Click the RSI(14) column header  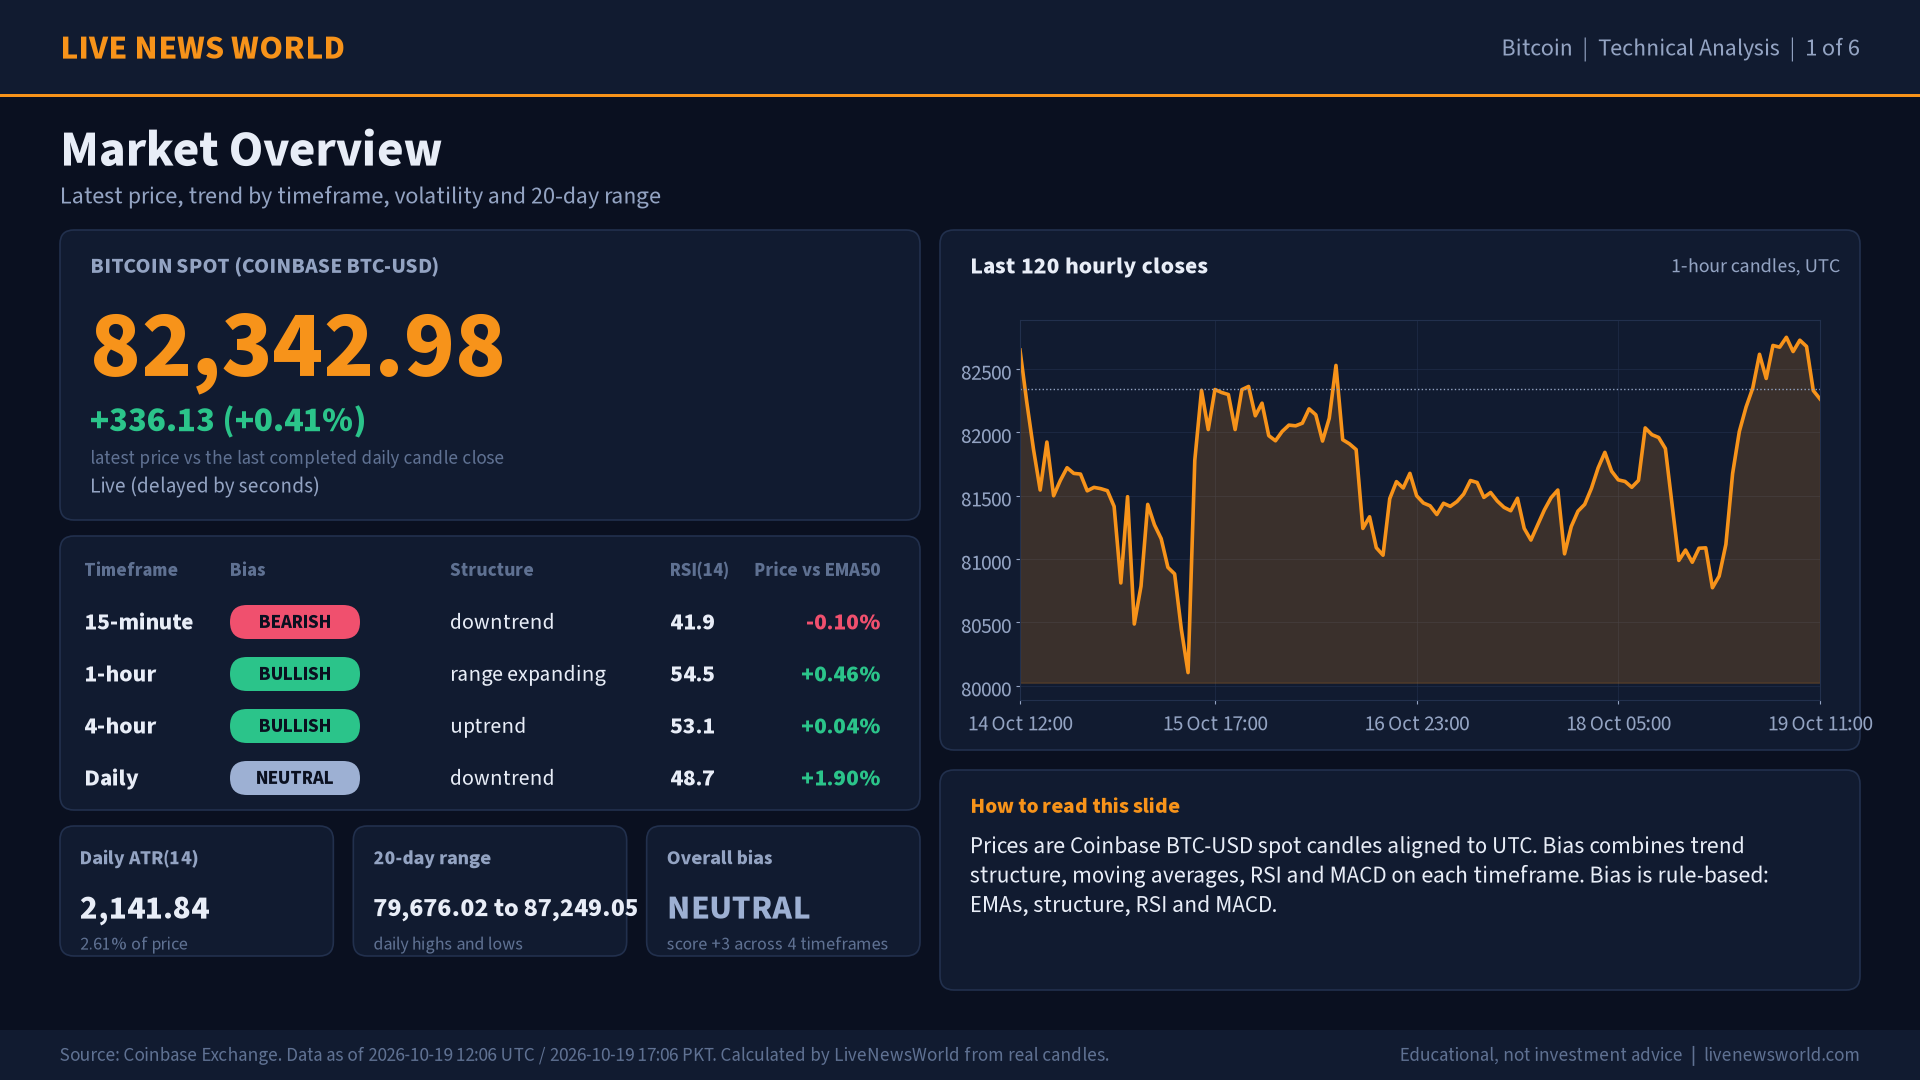(699, 570)
